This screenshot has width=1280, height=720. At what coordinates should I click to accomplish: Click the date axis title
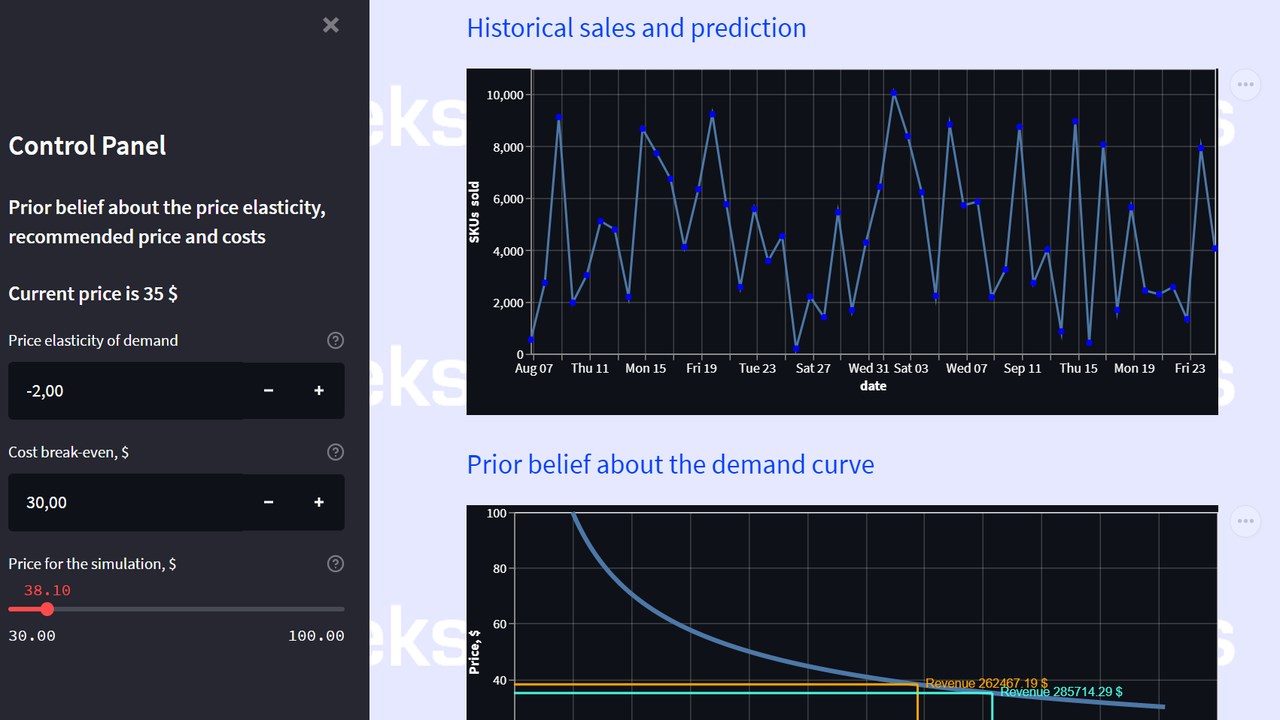coord(873,386)
